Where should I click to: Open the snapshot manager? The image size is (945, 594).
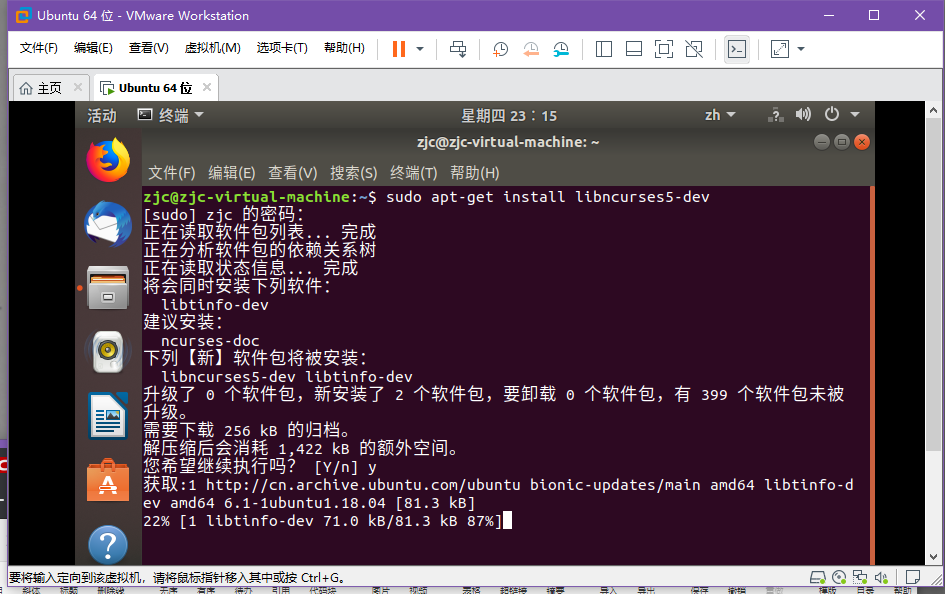561,49
